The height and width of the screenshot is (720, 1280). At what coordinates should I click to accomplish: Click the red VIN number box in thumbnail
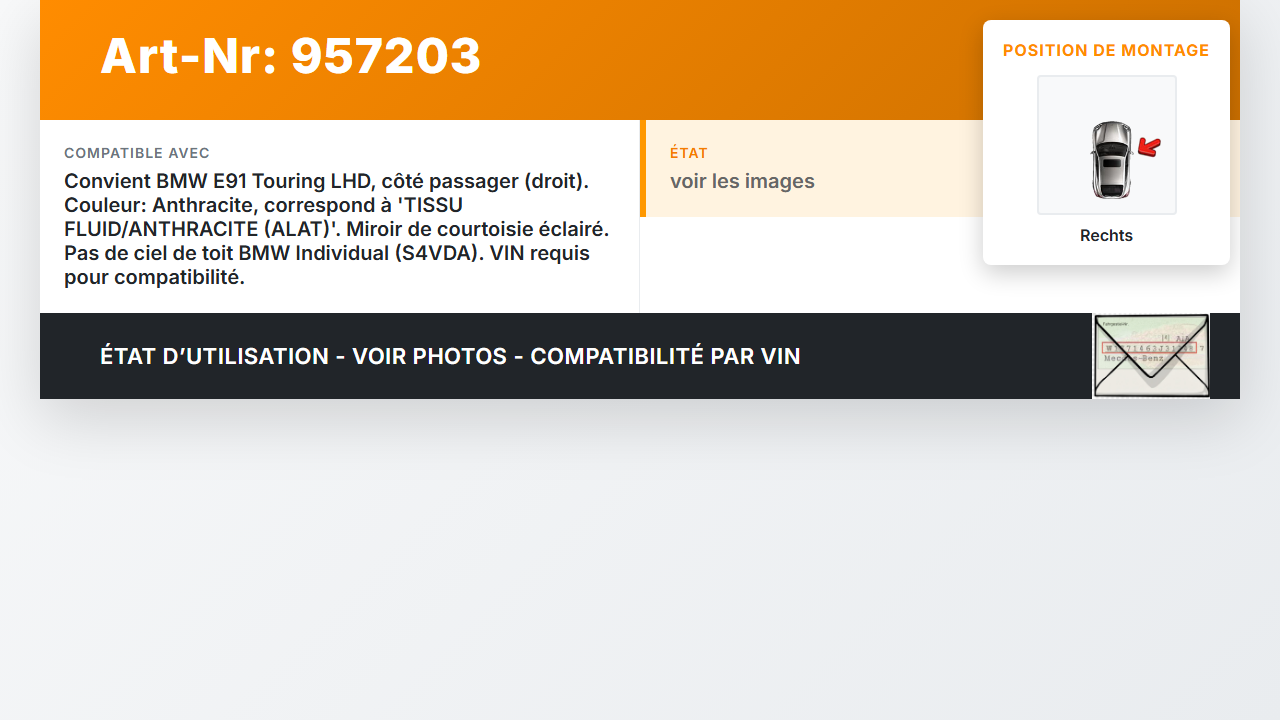(1149, 348)
